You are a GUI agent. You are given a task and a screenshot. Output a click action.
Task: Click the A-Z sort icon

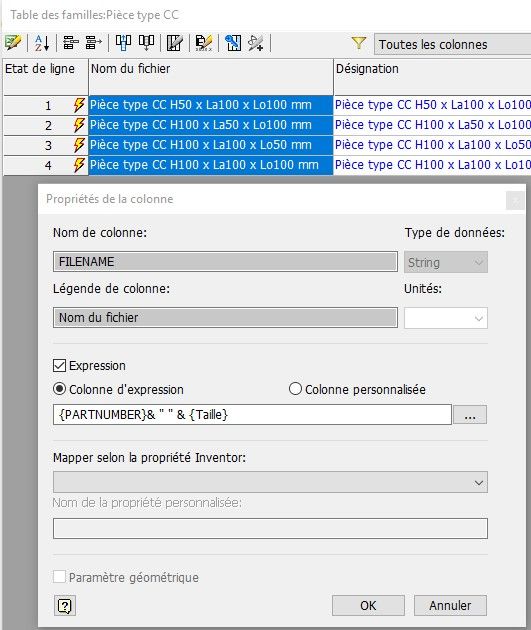(41, 43)
